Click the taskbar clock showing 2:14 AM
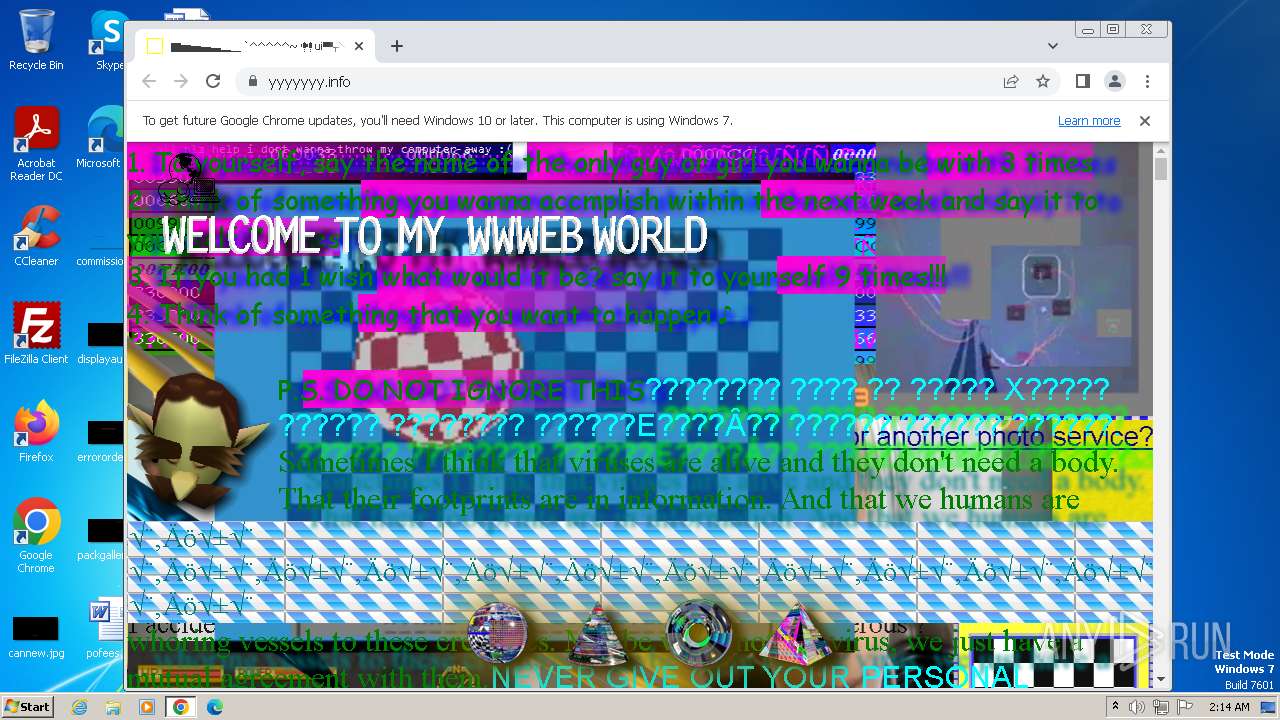 point(1229,707)
